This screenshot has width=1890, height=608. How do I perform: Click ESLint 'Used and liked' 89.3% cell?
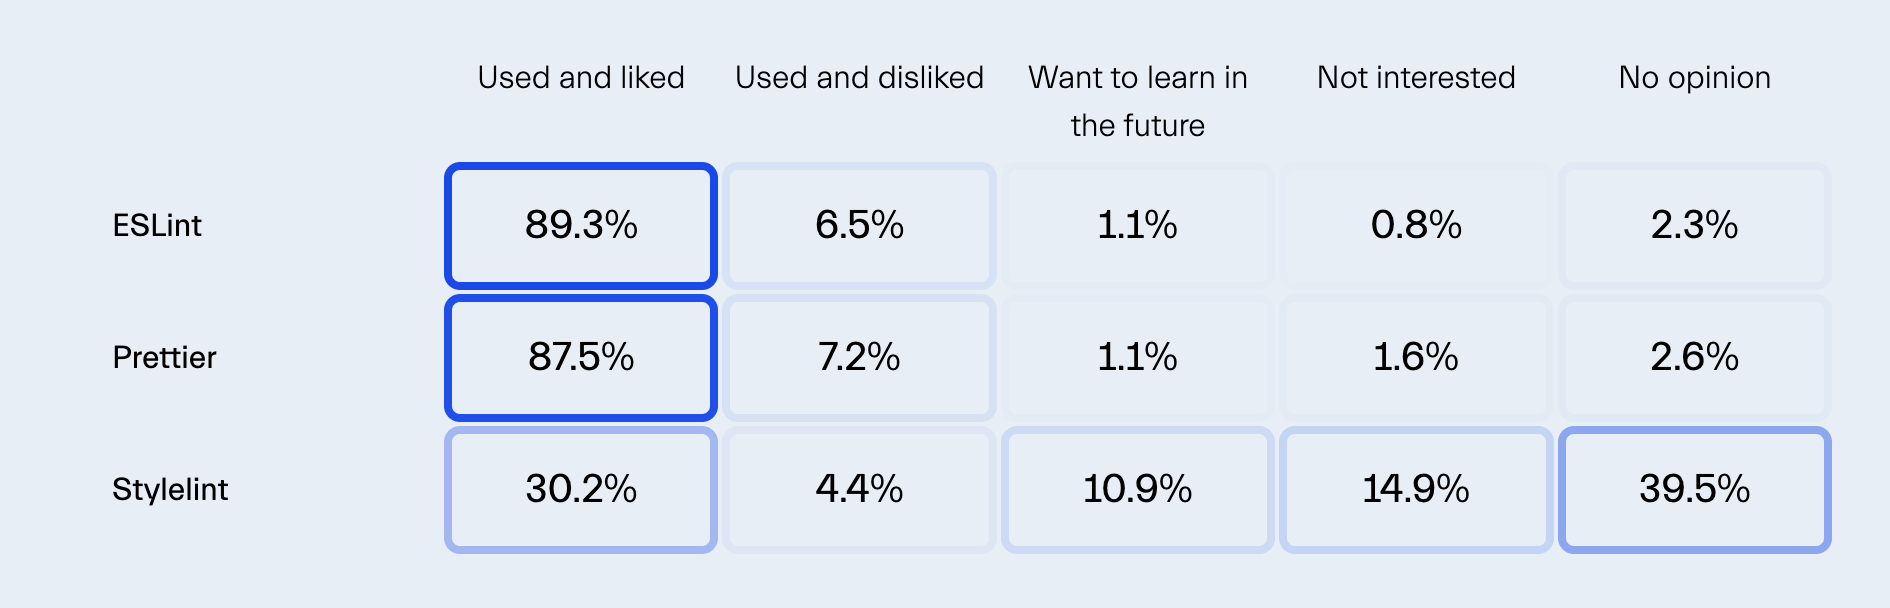pyautogui.click(x=581, y=226)
